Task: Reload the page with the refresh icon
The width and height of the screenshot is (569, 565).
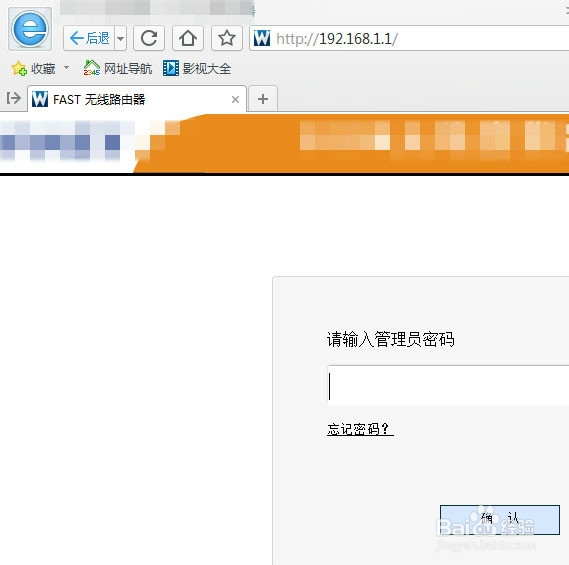Action: (x=149, y=38)
